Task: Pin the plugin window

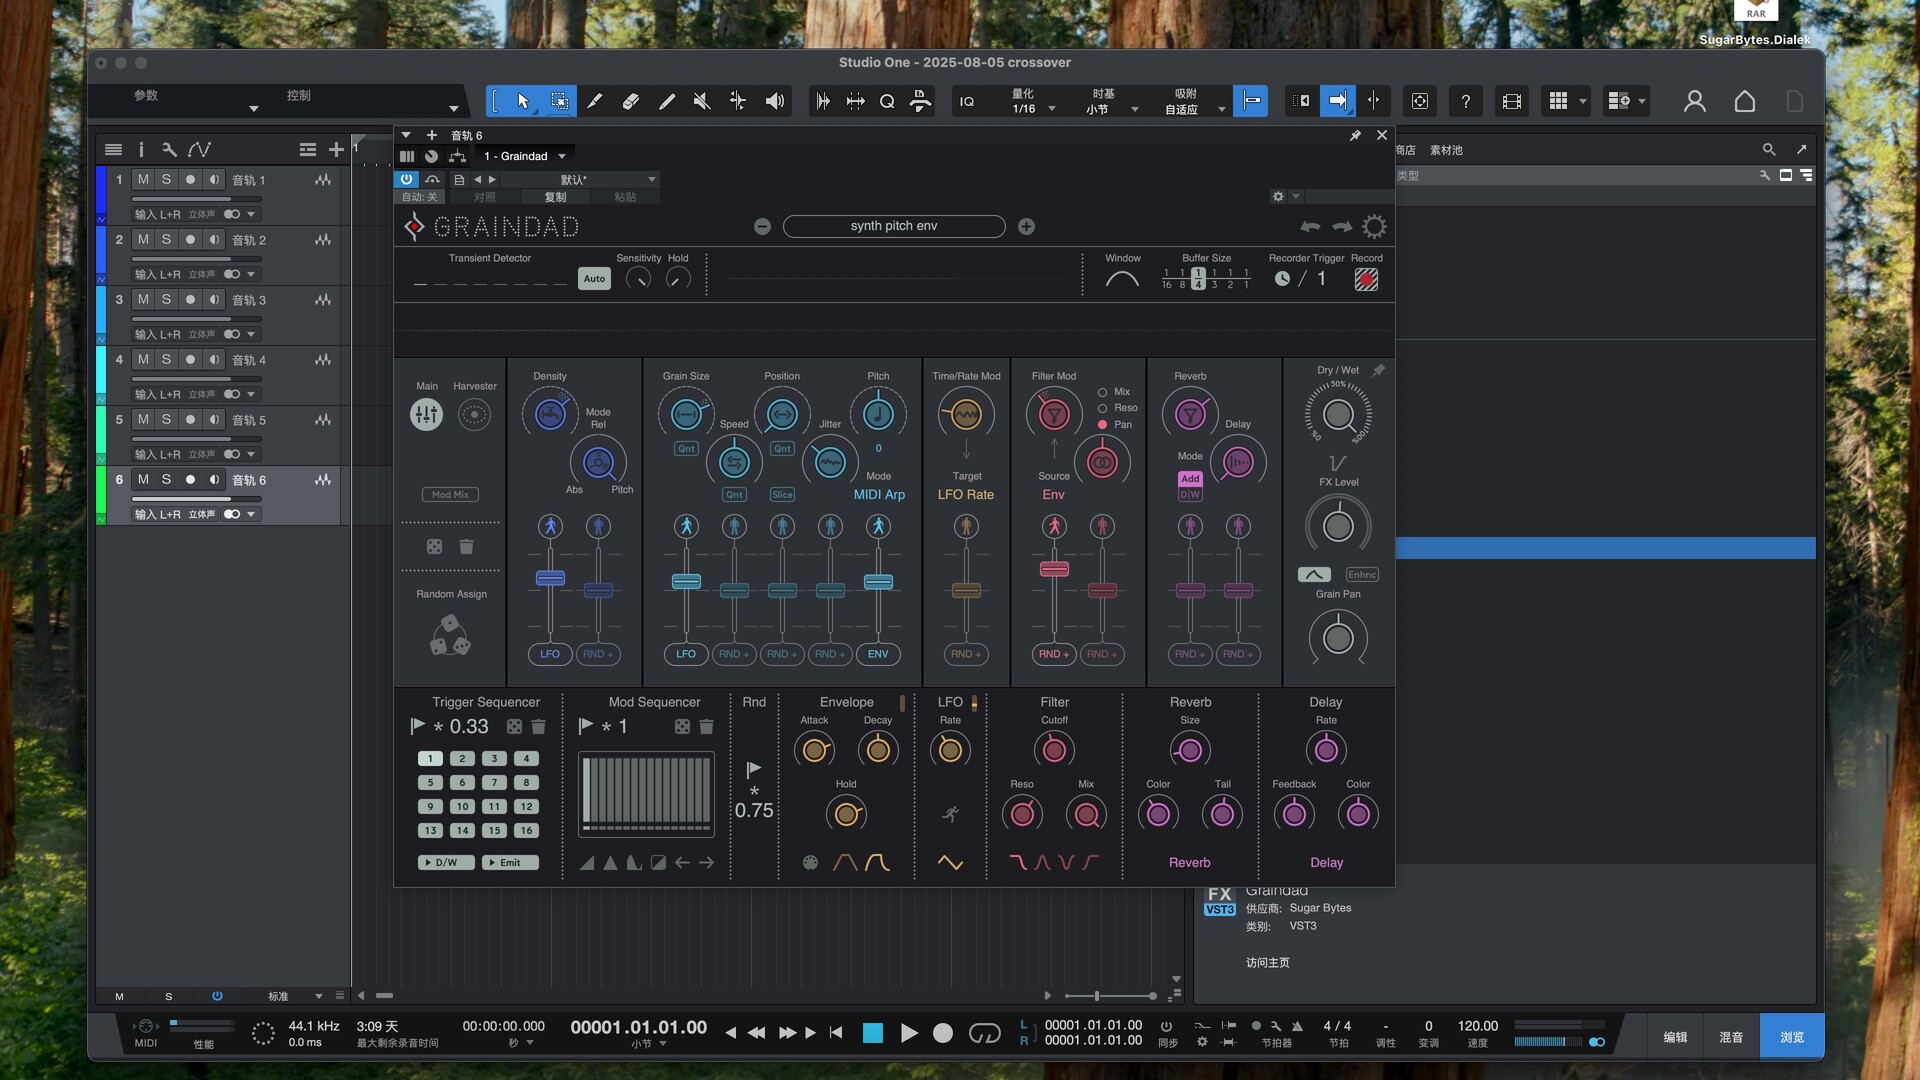Action: pos(1355,135)
